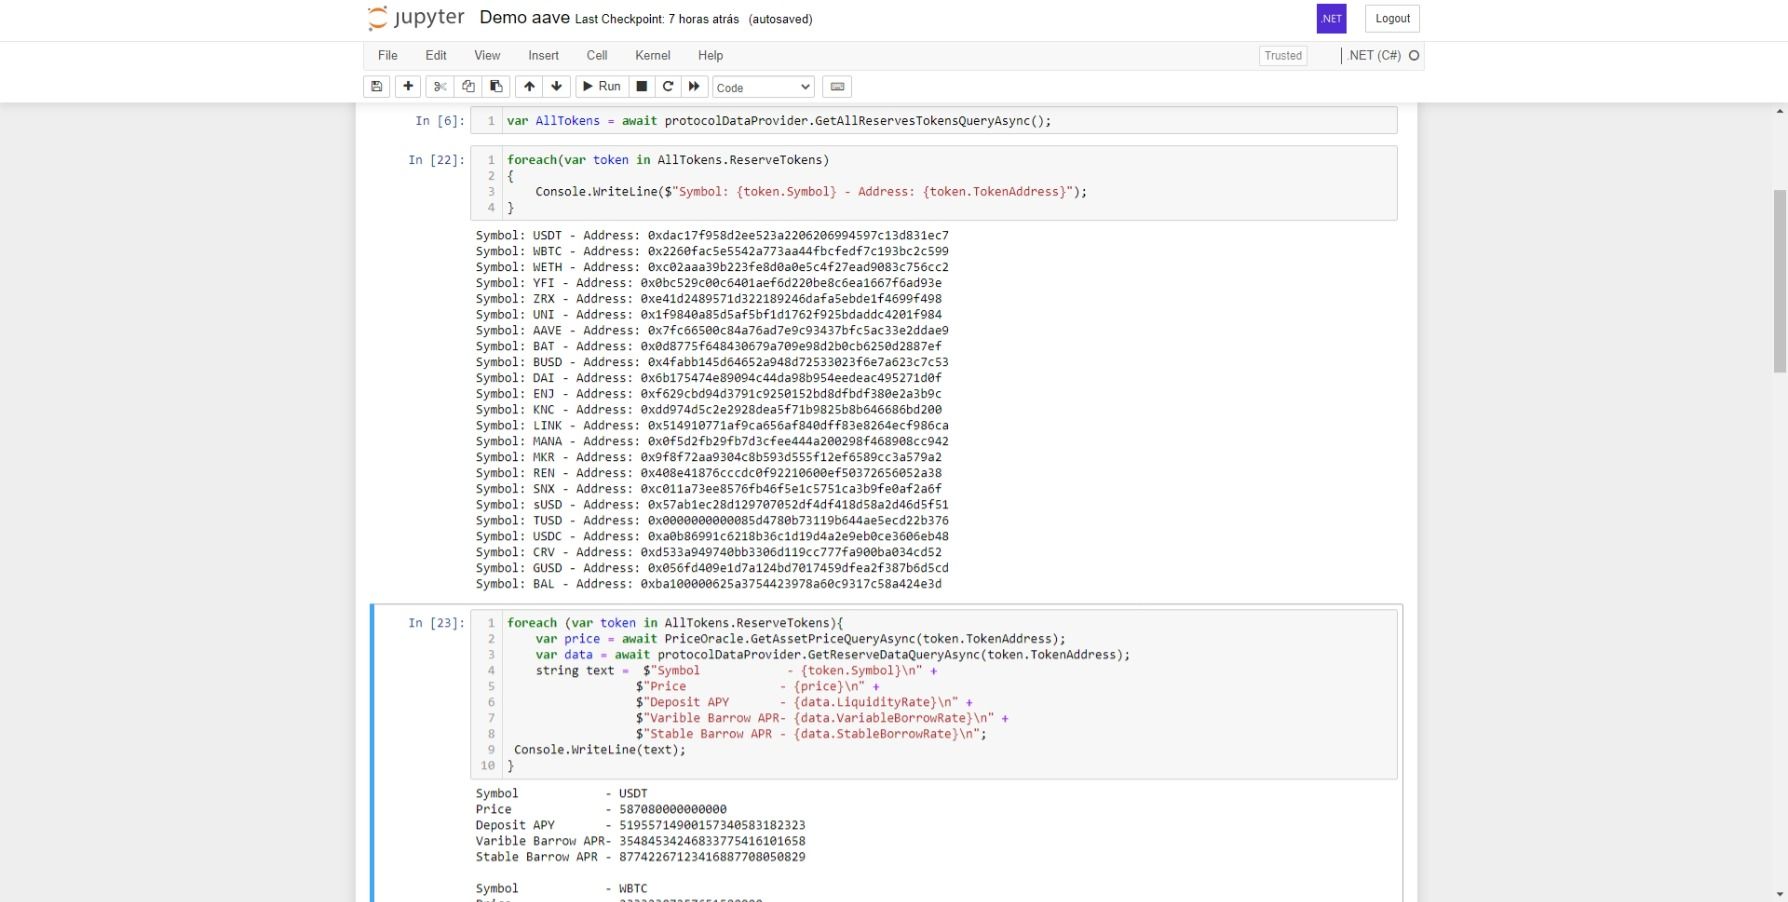Open the File menu
The width and height of the screenshot is (1788, 902).
click(388, 56)
